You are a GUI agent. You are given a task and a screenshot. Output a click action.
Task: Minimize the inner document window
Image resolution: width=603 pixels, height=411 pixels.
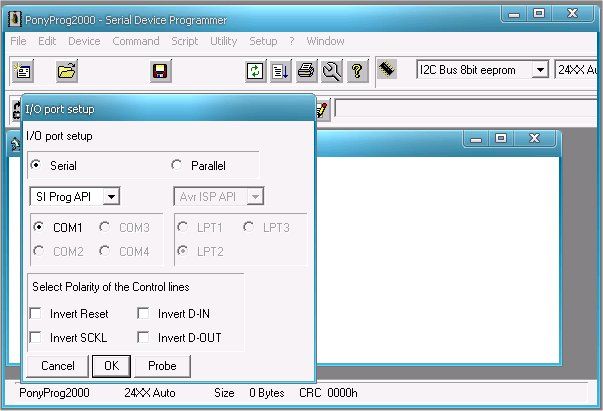point(476,138)
